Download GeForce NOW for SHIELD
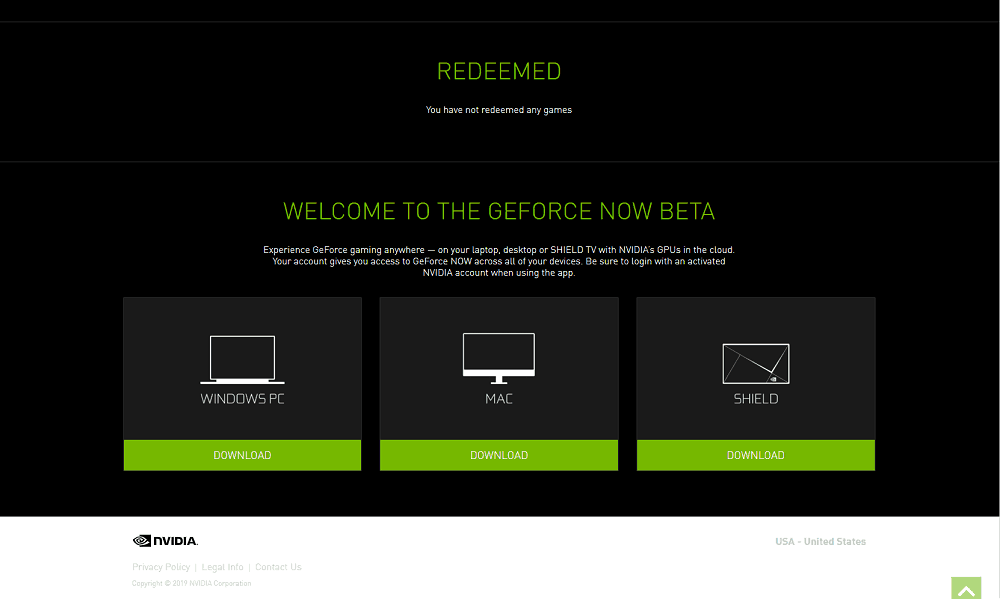This screenshot has width=1000, height=599. 756,455
